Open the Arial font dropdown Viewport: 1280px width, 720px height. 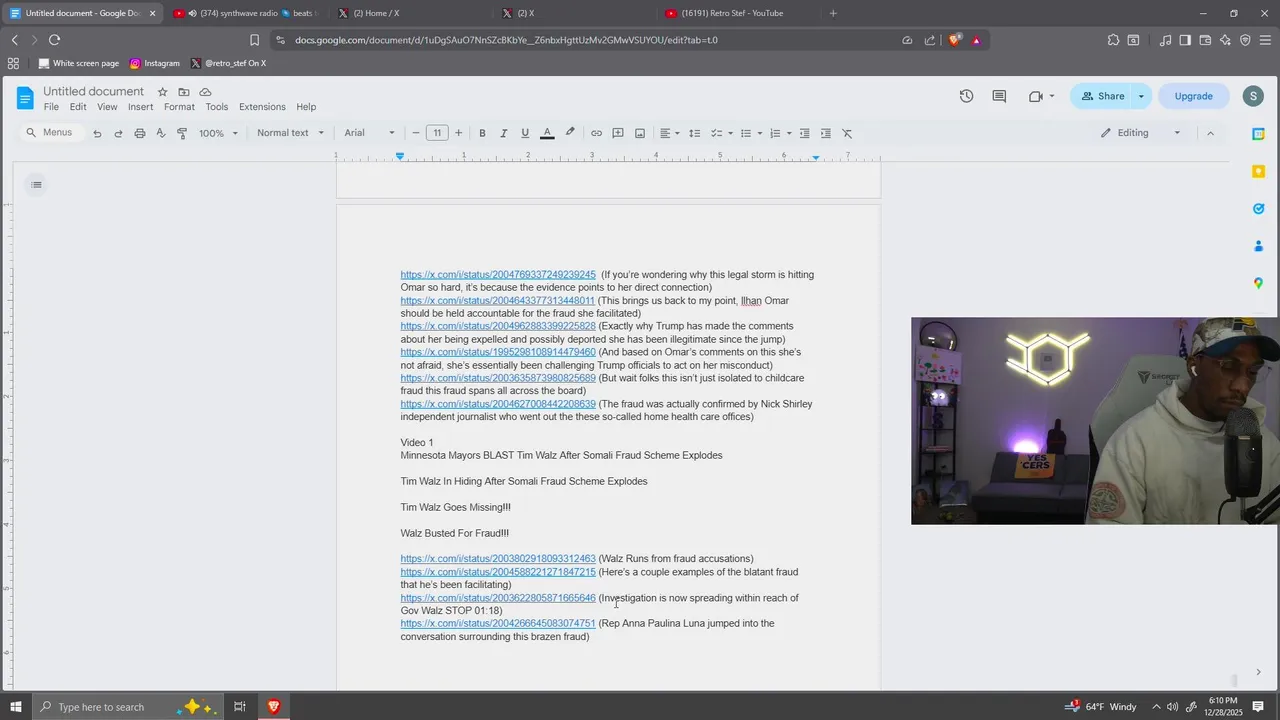(370, 133)
